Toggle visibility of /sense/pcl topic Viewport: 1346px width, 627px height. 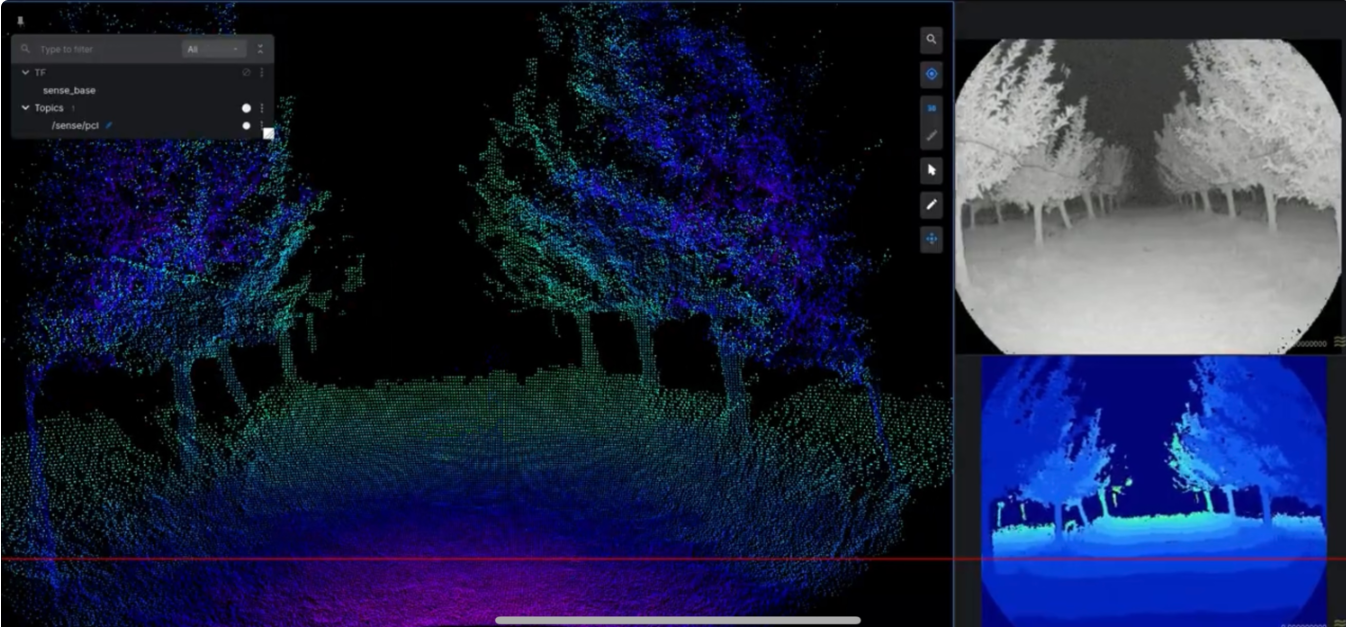pos(246,126)
